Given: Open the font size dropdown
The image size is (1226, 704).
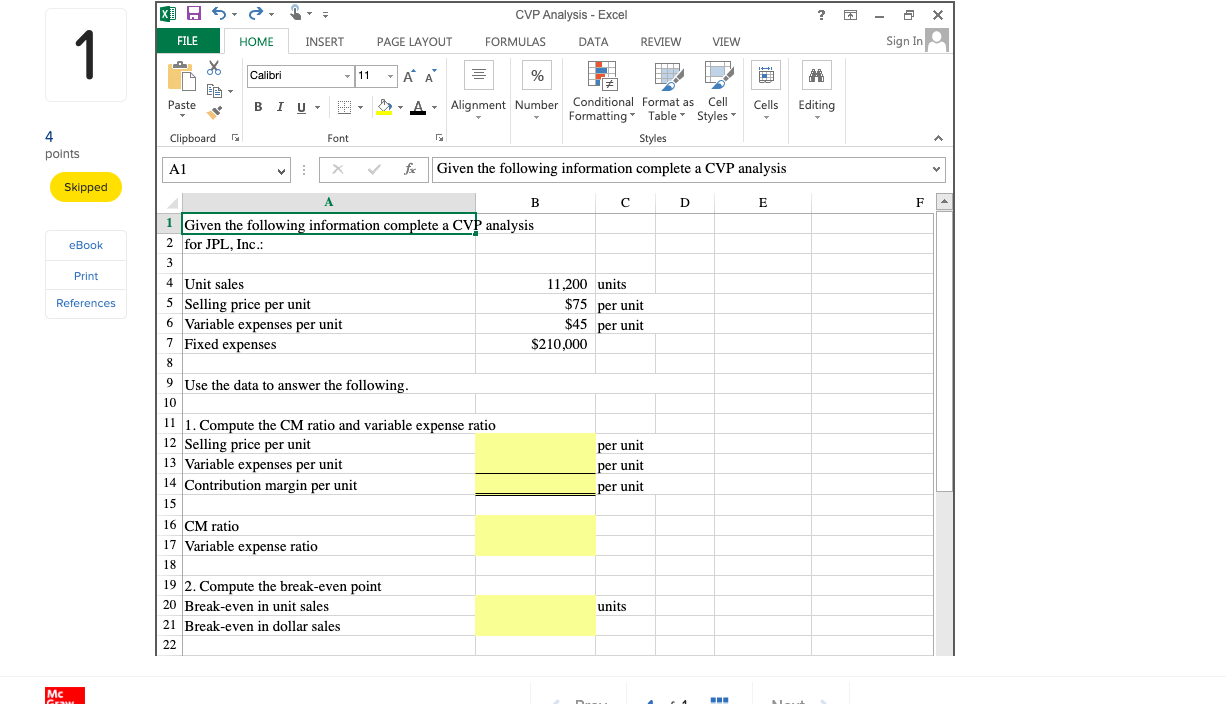Looking at the screenshot, I should [x=390, y=76].
